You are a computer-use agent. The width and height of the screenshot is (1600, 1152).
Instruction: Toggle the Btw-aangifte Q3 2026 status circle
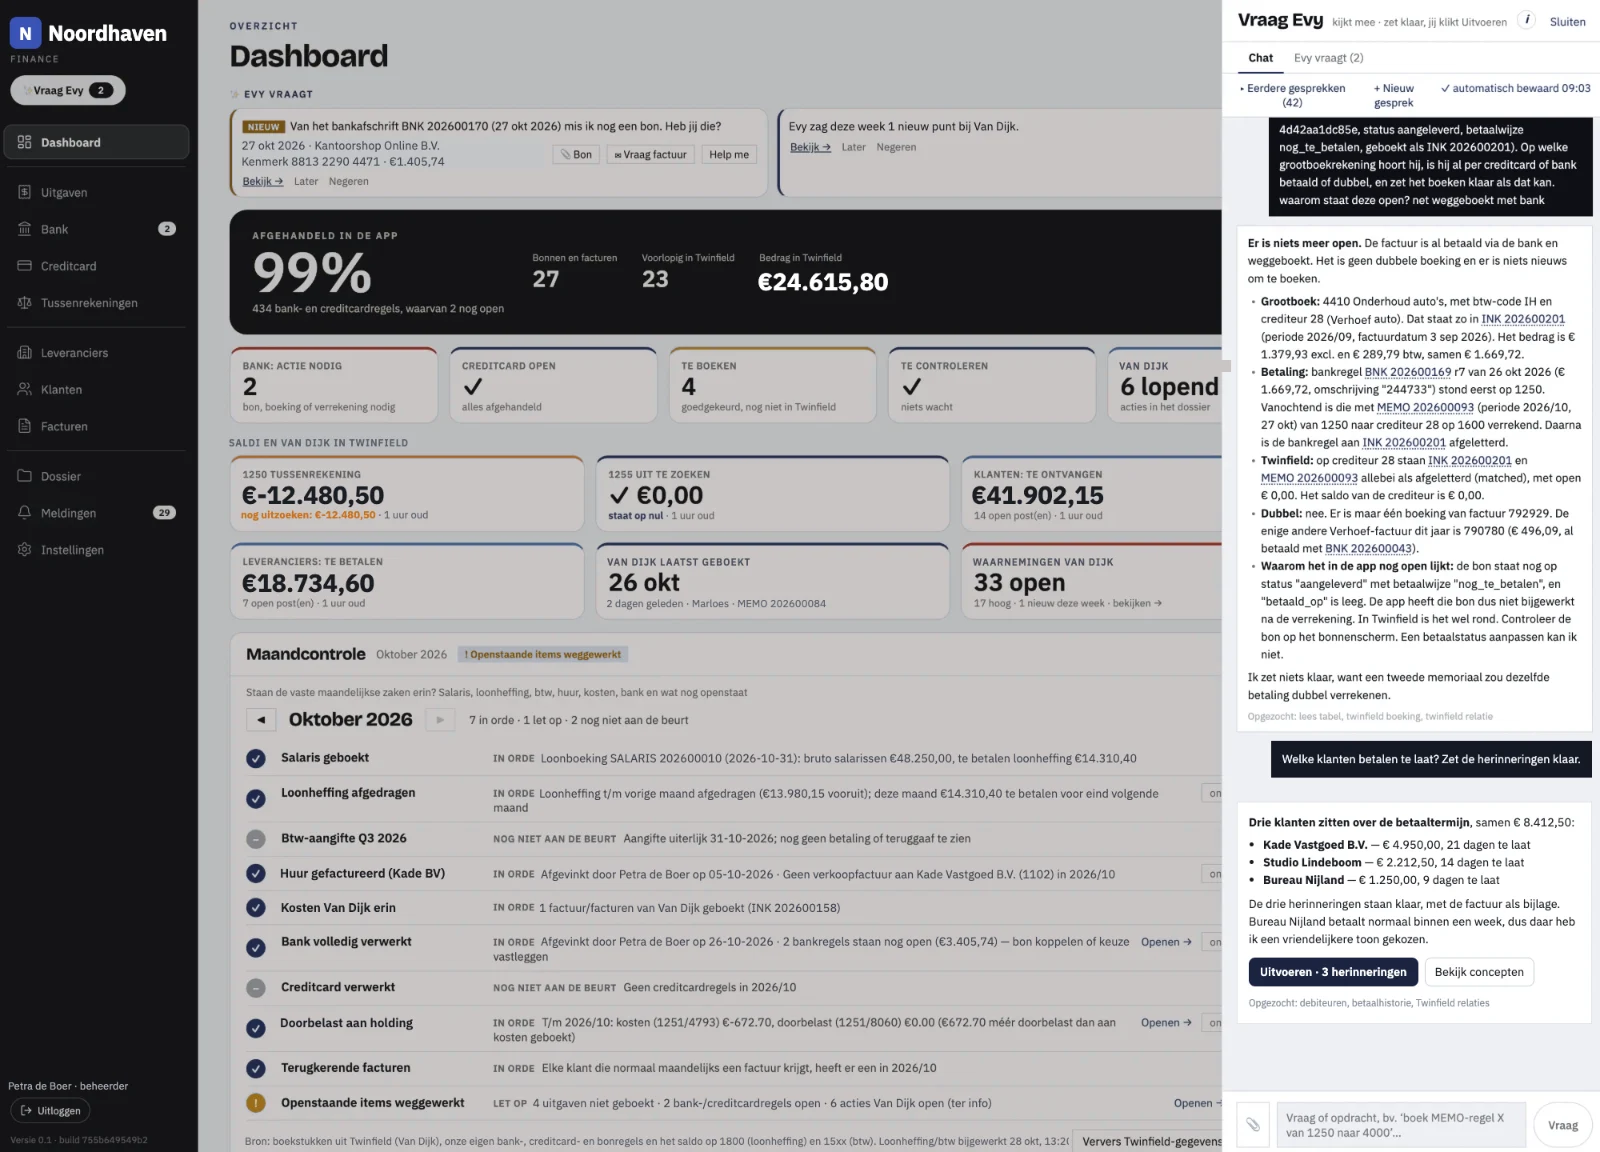[x=256, y=839]
